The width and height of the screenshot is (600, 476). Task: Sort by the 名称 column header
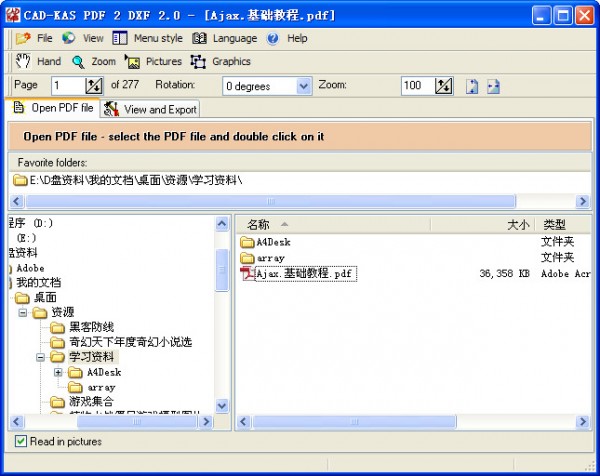click(333, 225)
